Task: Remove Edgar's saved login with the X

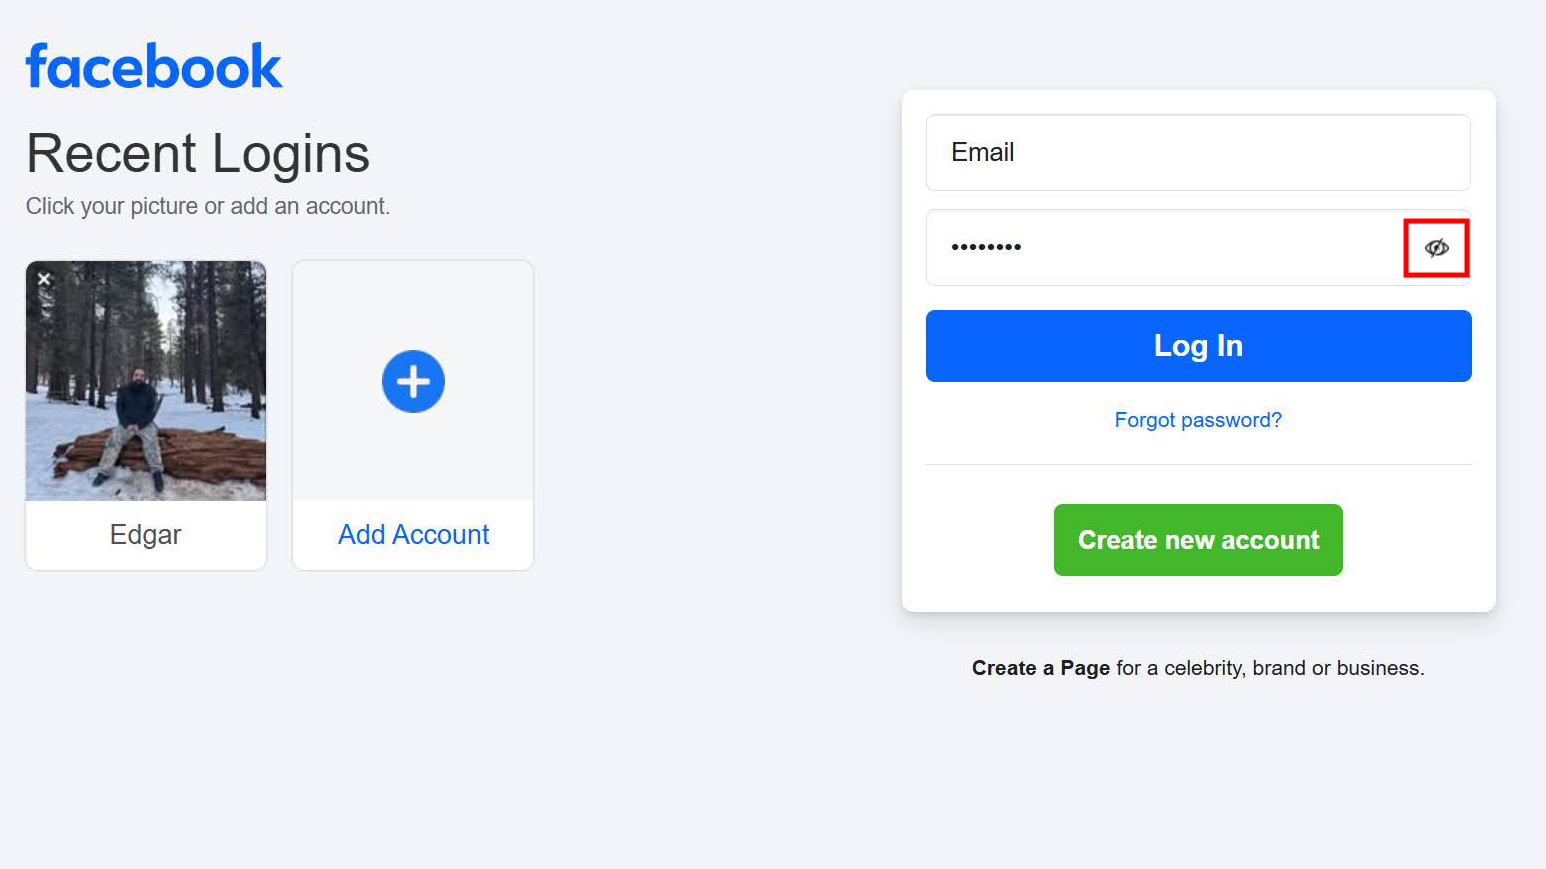Action: (44, 279)
